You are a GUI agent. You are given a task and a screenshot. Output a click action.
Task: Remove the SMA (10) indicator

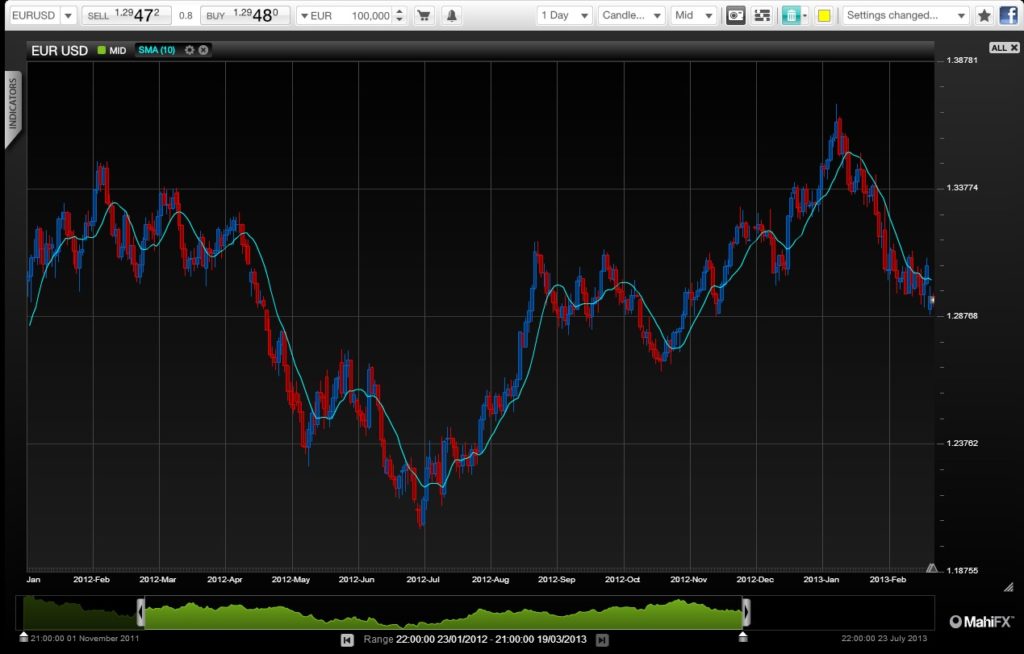[x=203, y=50]
